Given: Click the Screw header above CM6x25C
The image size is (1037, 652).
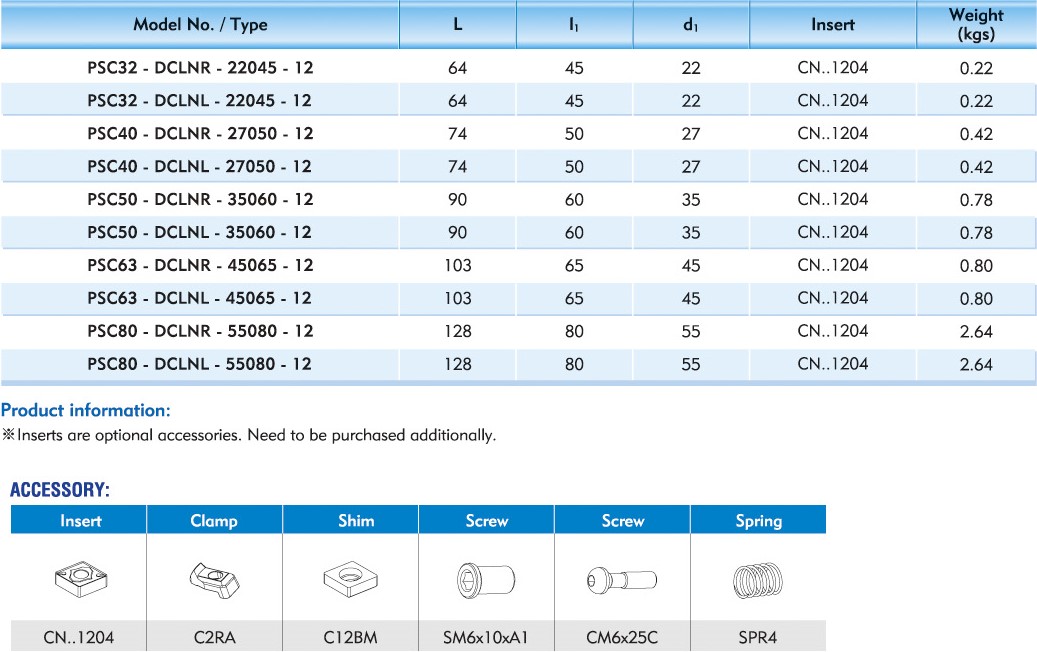Looking at the screenshot, I should pos(622,520).
